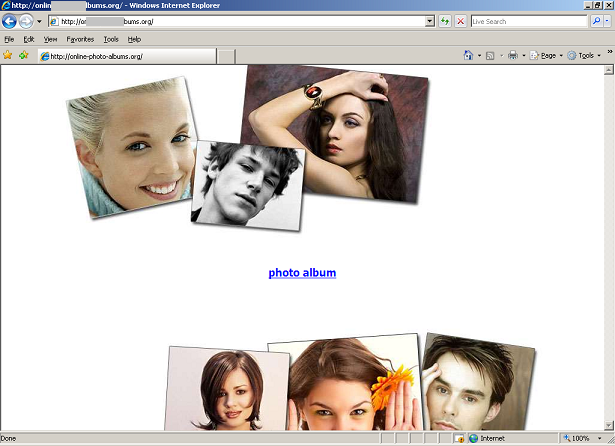615x446 pixels.
Task: Click the scrollbar up arrow
Action: coord(608,70)
